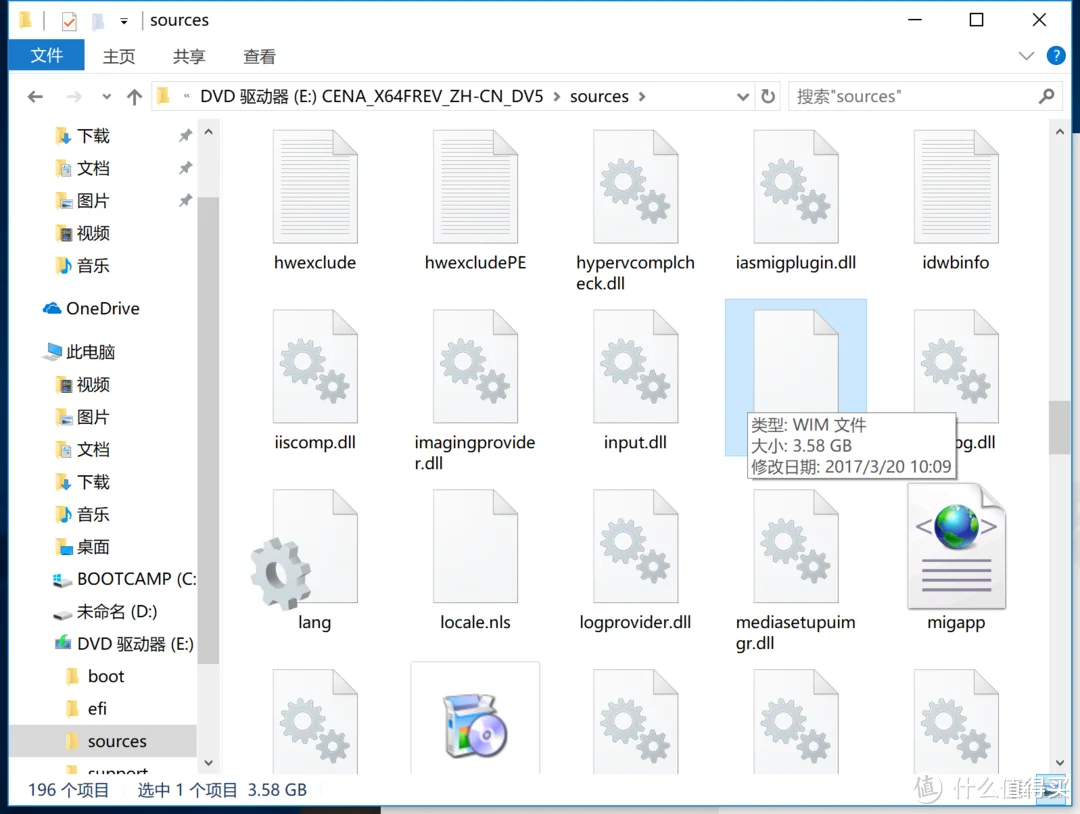The width and height of the screenshot is (1080, 814).
Task: Open recent locations dropdown arrow
Action: [106, 96]
